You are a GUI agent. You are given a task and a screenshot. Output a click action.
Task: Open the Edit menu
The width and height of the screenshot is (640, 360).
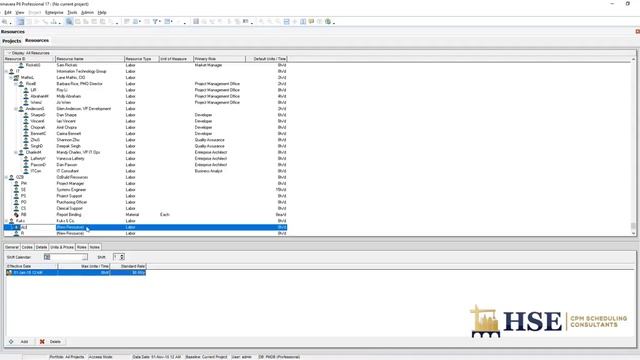pos(8,13)
